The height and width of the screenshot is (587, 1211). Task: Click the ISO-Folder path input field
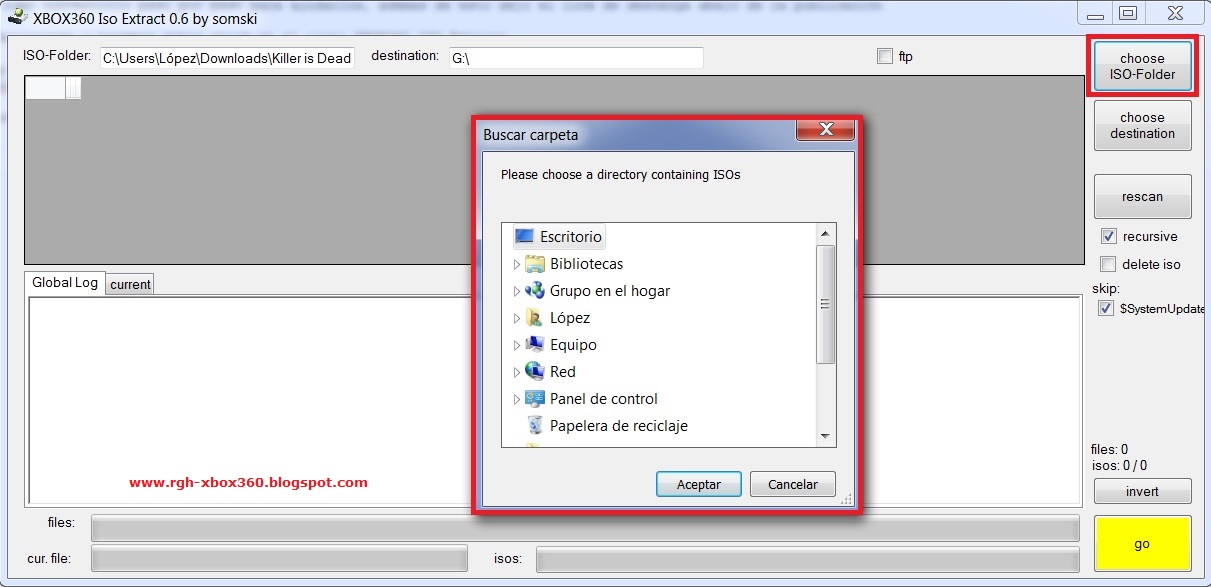[x=227, y=58]
